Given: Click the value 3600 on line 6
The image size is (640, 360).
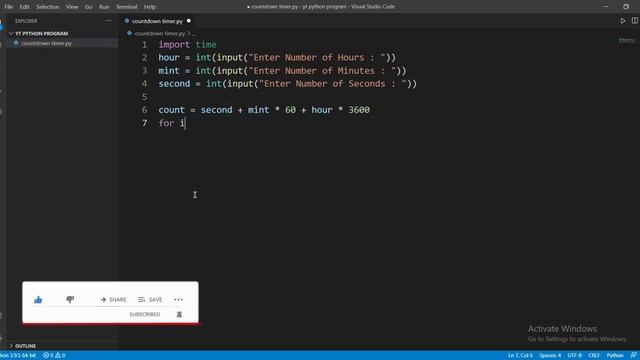Looking at the screenshot, I should coord(359,110).
